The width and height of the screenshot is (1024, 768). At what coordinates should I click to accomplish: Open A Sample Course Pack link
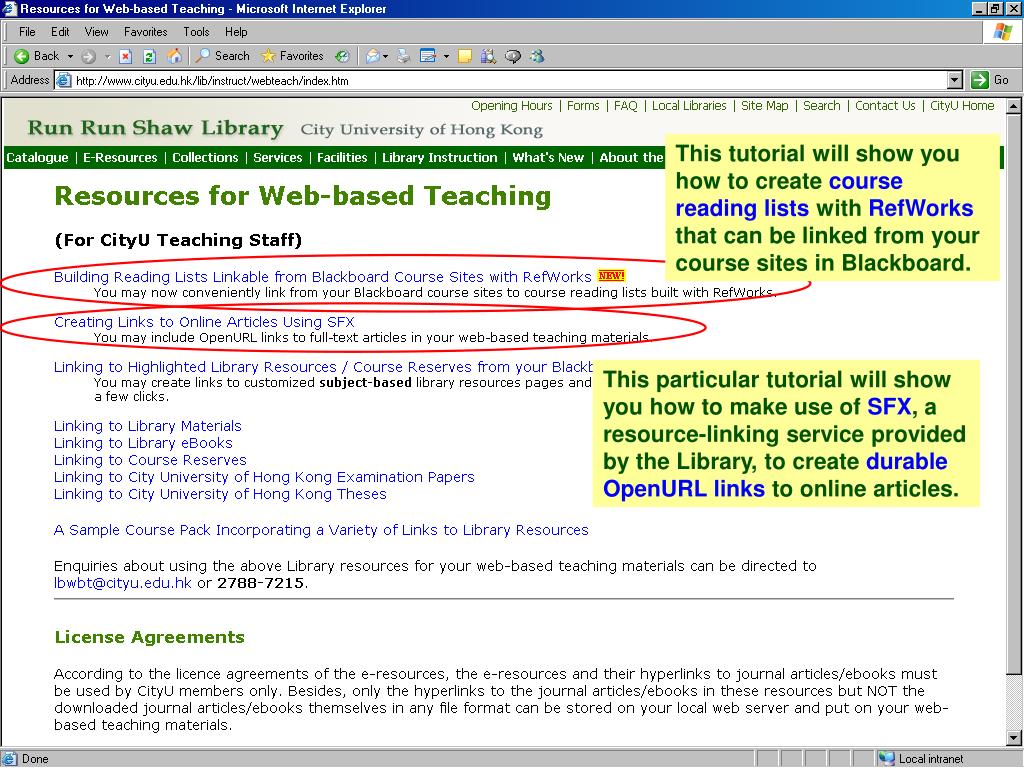(321, 530)
